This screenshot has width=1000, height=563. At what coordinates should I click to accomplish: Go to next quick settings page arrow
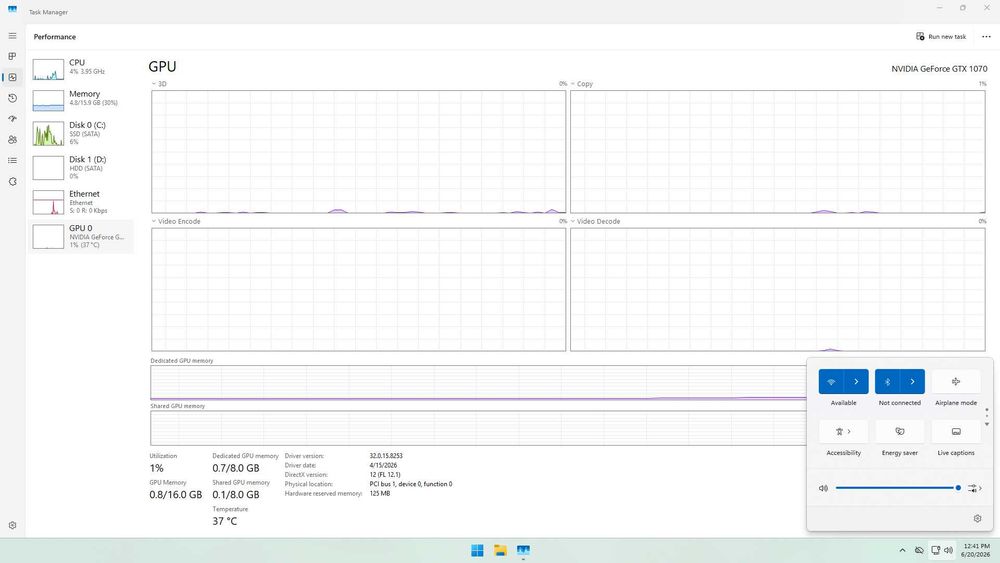point(987,424)
